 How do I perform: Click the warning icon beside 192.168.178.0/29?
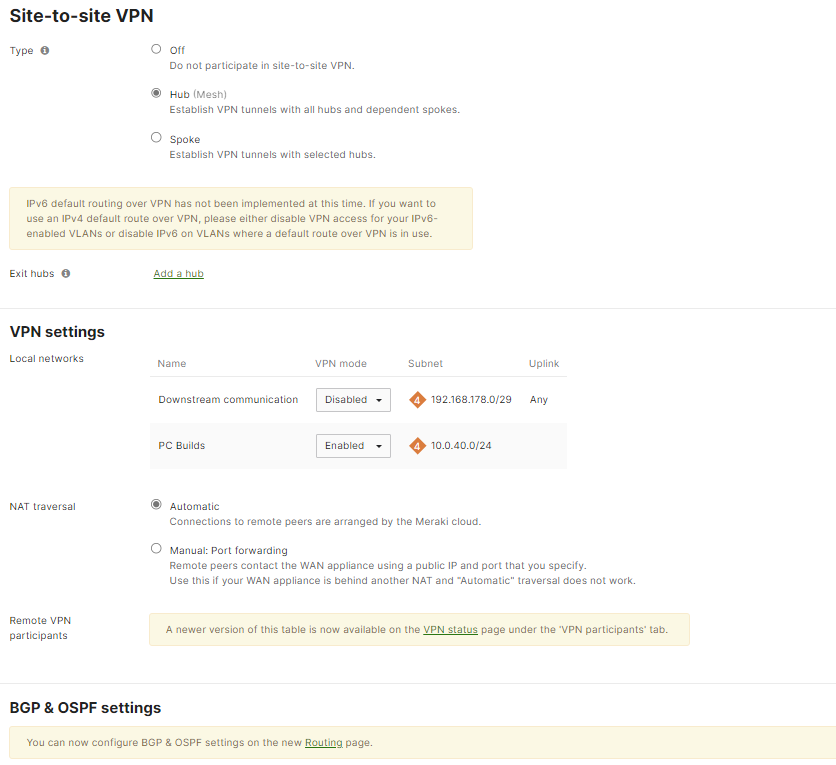tap(417, 399)
